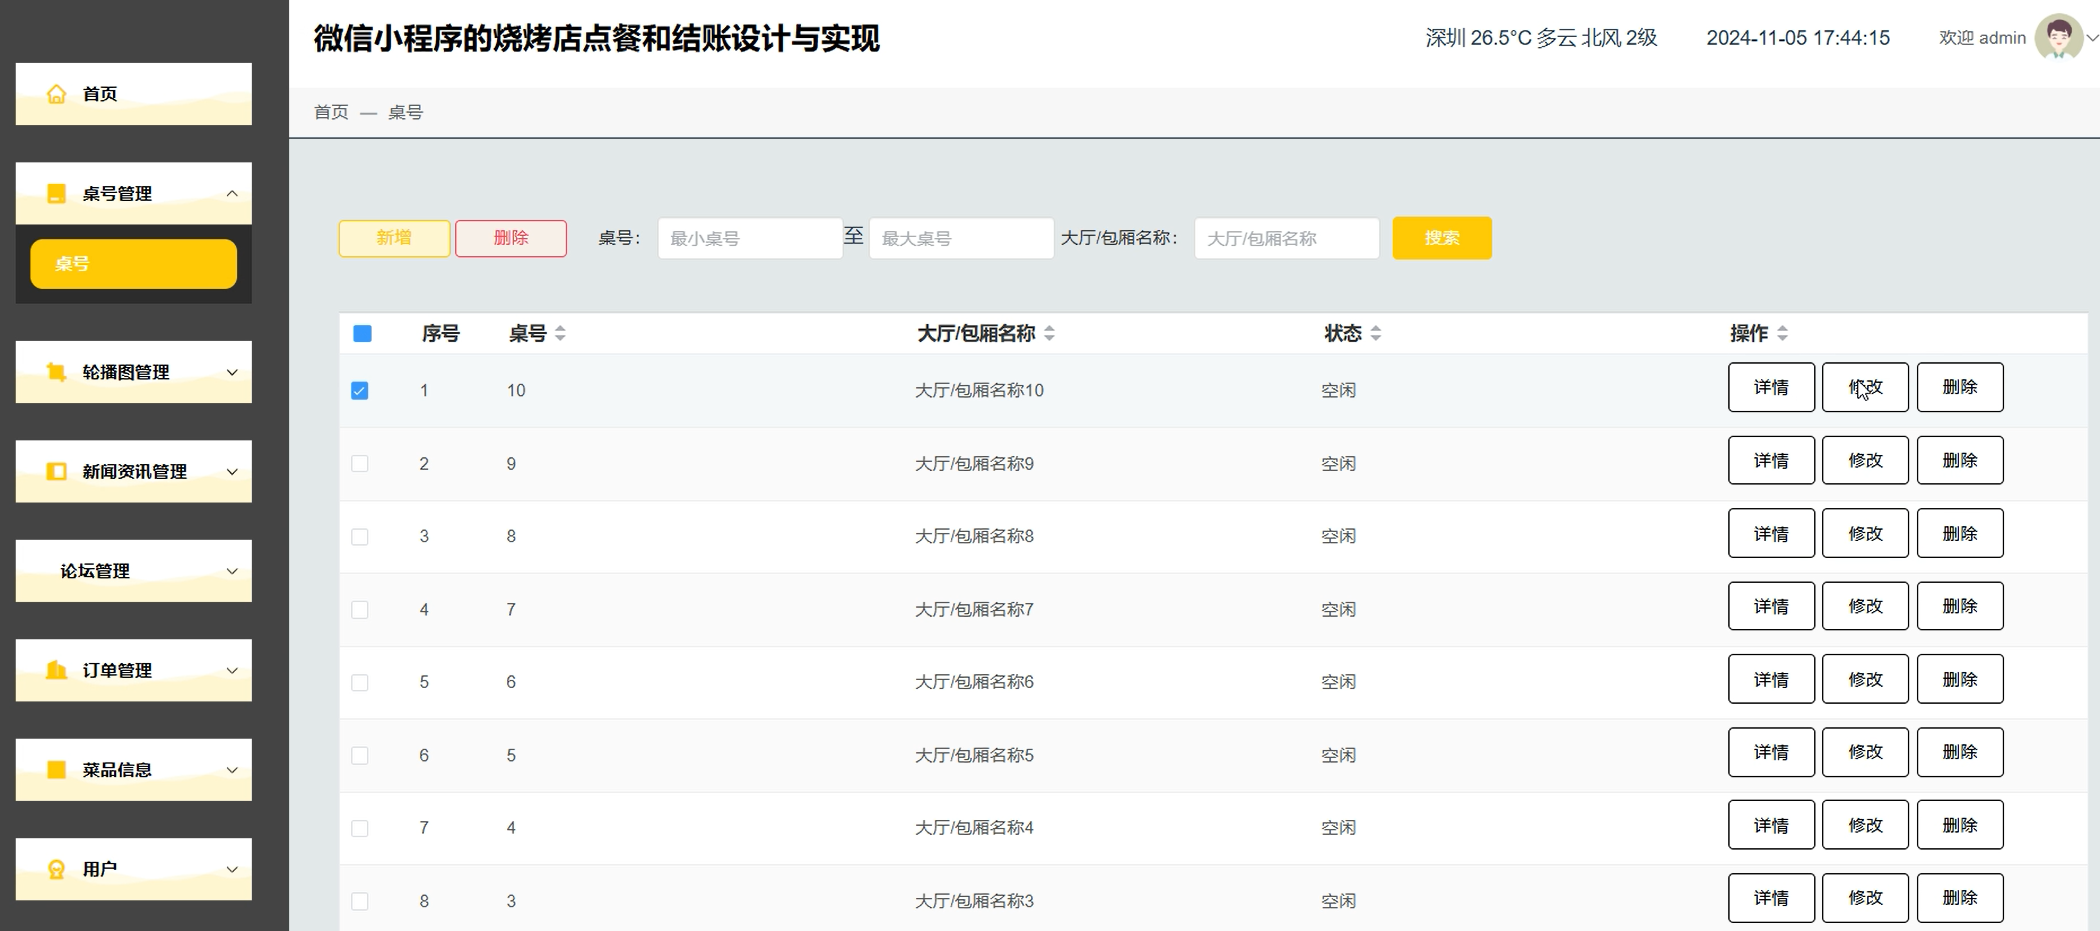Expand the 新闻资讯管理 menu chevron
The width and height of the screenshot is (2100, 931).
pyautogui.click(x=232, y=471)
